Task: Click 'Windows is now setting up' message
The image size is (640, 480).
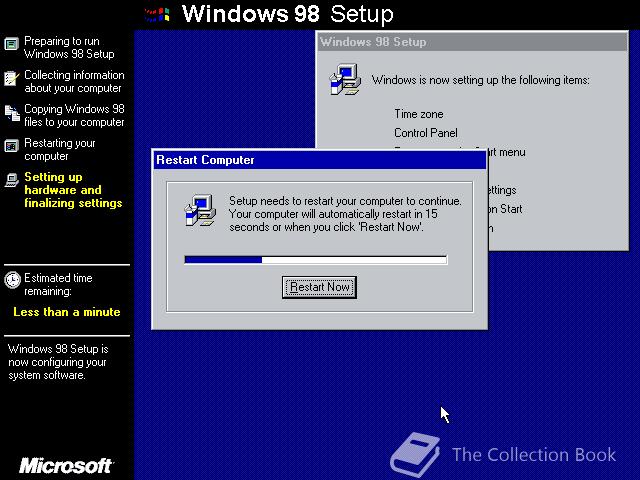Action: [480, 80]
